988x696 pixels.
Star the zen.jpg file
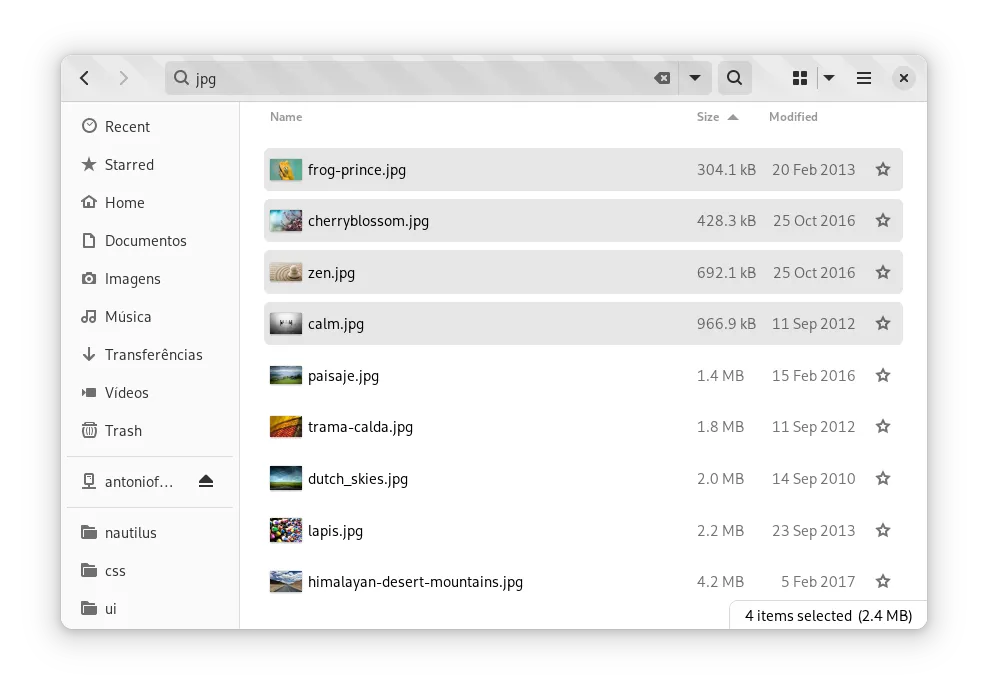click(883, 273)
